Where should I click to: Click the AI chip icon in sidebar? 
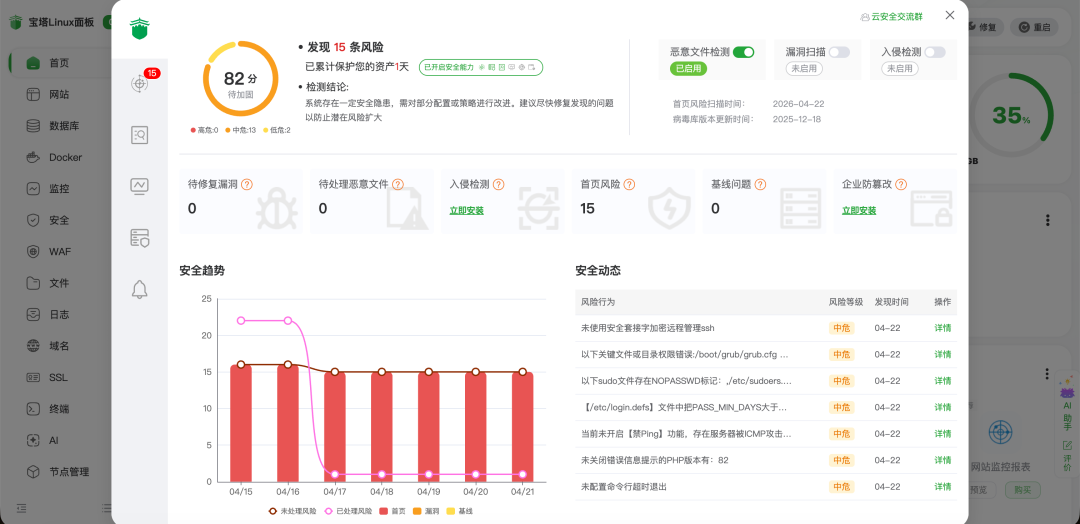click(x=33, y=440)
